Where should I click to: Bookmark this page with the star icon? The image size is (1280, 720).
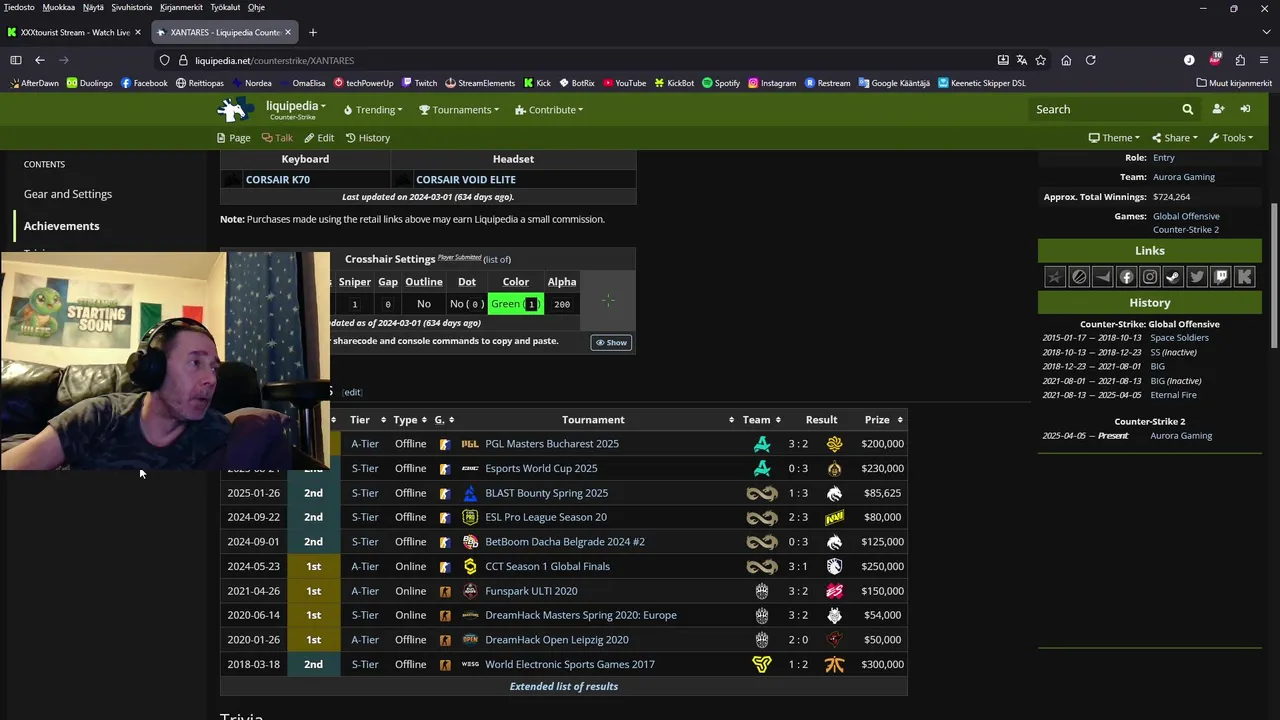1040,60
